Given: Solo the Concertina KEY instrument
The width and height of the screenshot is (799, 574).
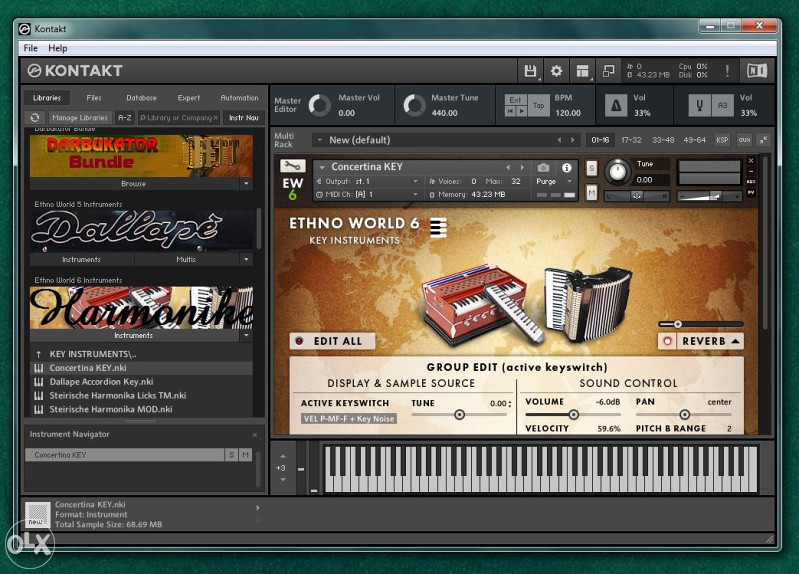Looking at the screenshot, I should (591, 168).
